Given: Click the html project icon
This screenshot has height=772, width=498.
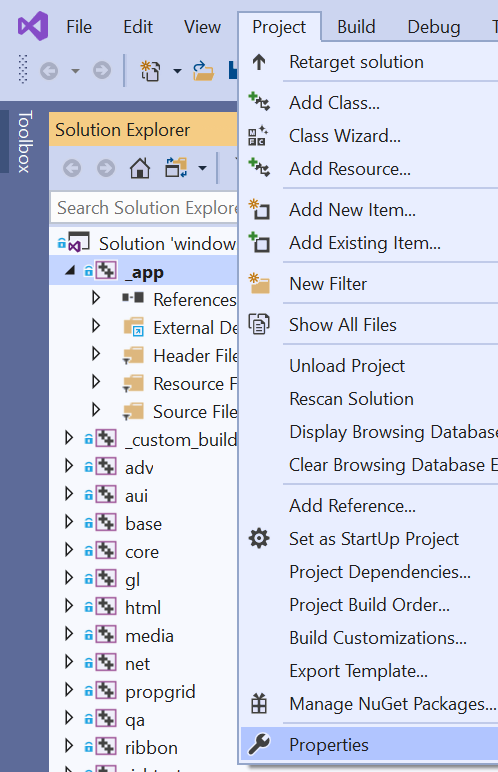Looking at the screenshot, I should (106, 607).
